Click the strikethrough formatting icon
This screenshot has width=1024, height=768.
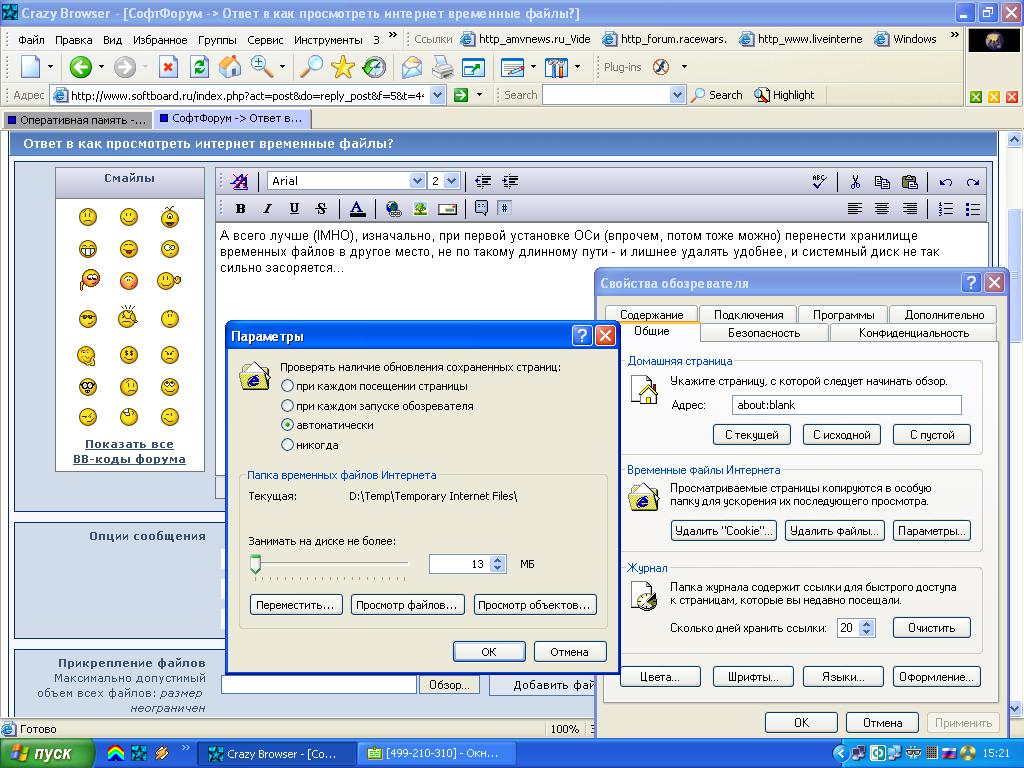[x=321, y=209]
